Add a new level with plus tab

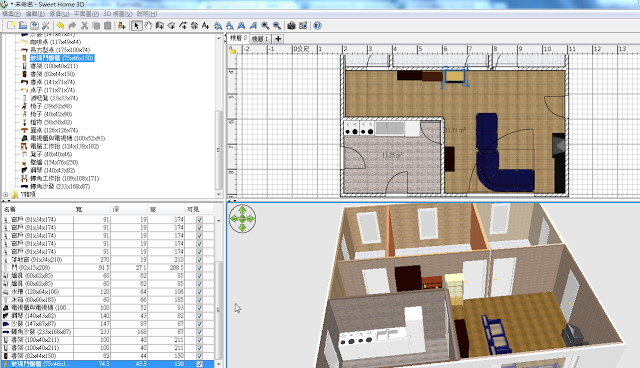point(278,39)
